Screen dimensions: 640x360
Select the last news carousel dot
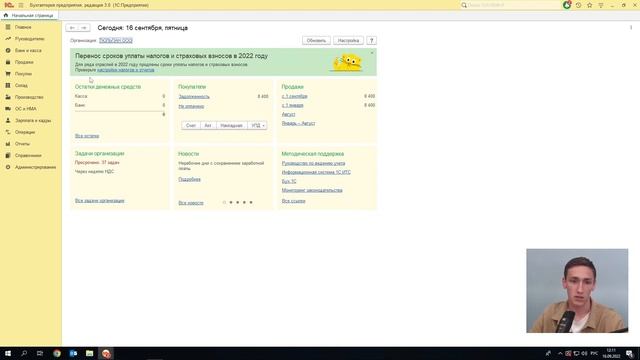pos(251,202)
